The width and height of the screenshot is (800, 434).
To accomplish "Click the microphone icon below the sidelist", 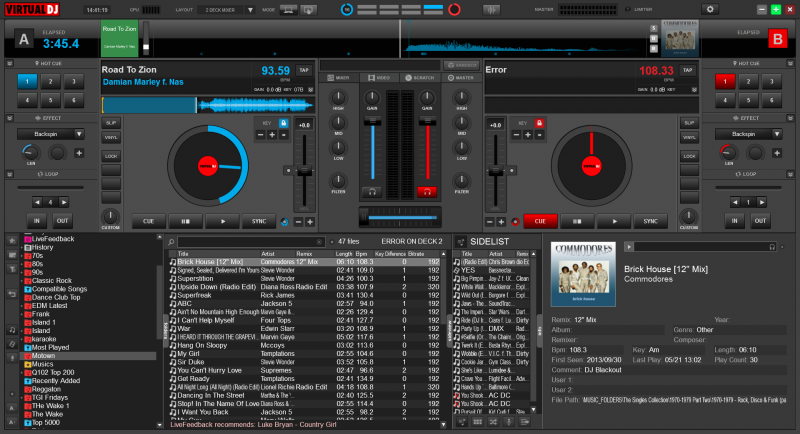I will pyautogui.click(x=509, y=422).
